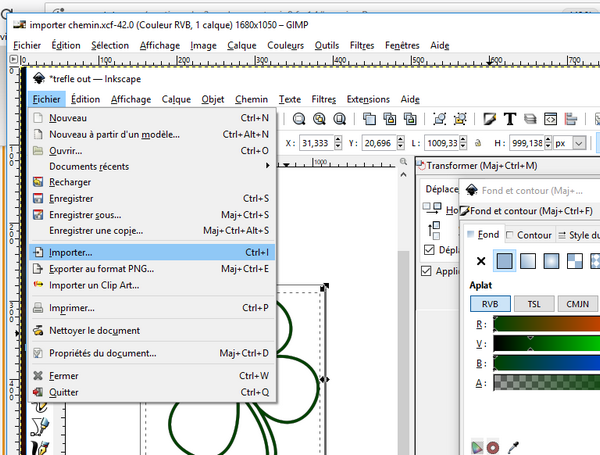600x455 pixels.
Task: Open Align and Distribute toolbar icon
Action: tap(571, 119)
